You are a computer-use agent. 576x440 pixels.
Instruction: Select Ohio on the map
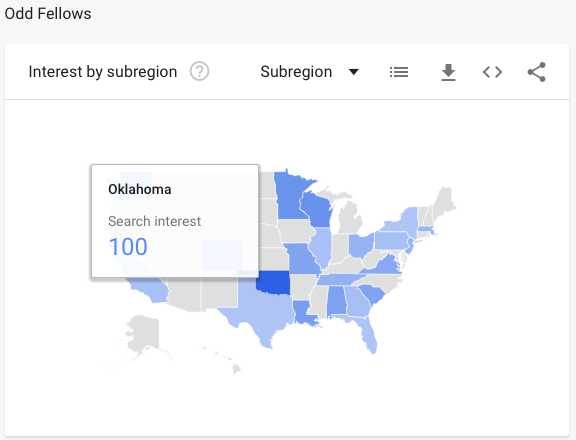[x=361, y=245]
